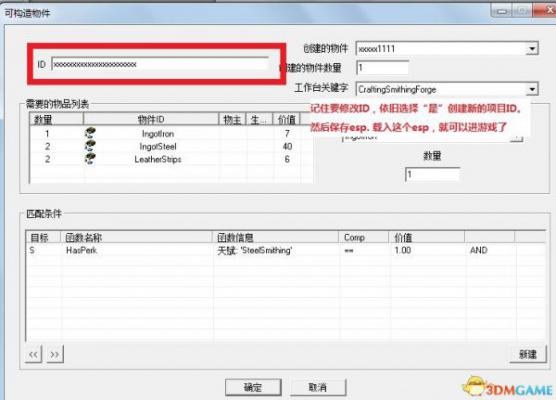The image size is (556, 400).
Task: Select the HasPerk condition row
Action: [285, 250]
